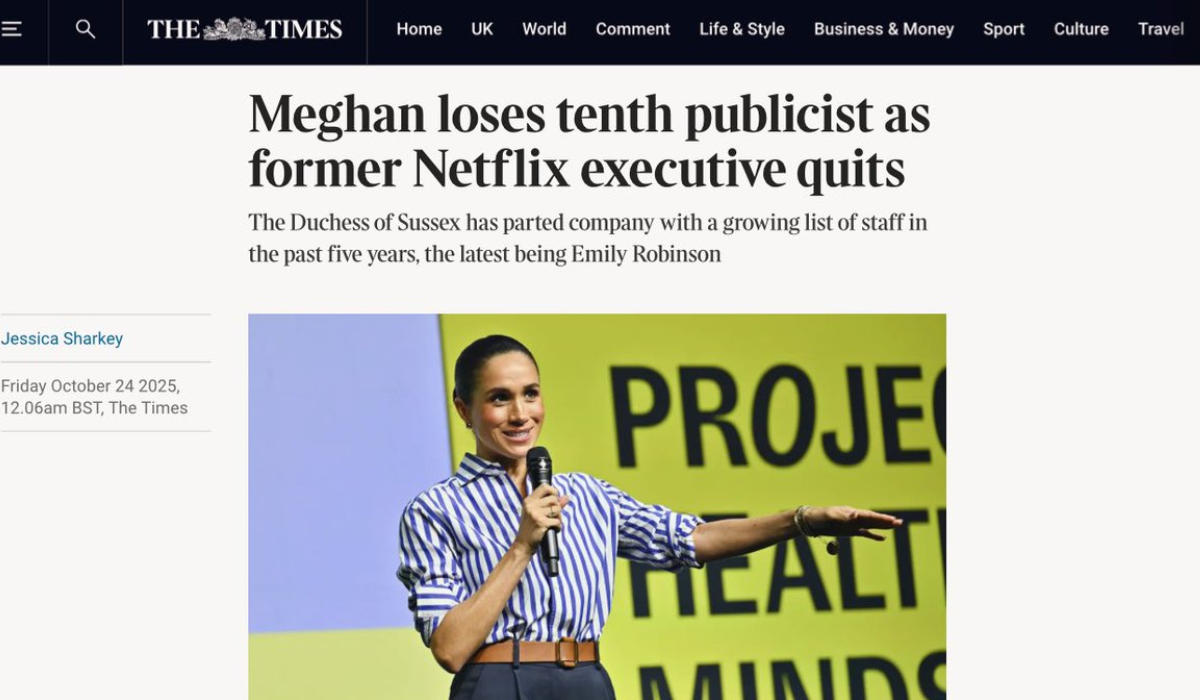Image resolution: width=1200 pixels, height=700 pixels.
Task: Navigate to Business & Money
Action: (884, 30)
